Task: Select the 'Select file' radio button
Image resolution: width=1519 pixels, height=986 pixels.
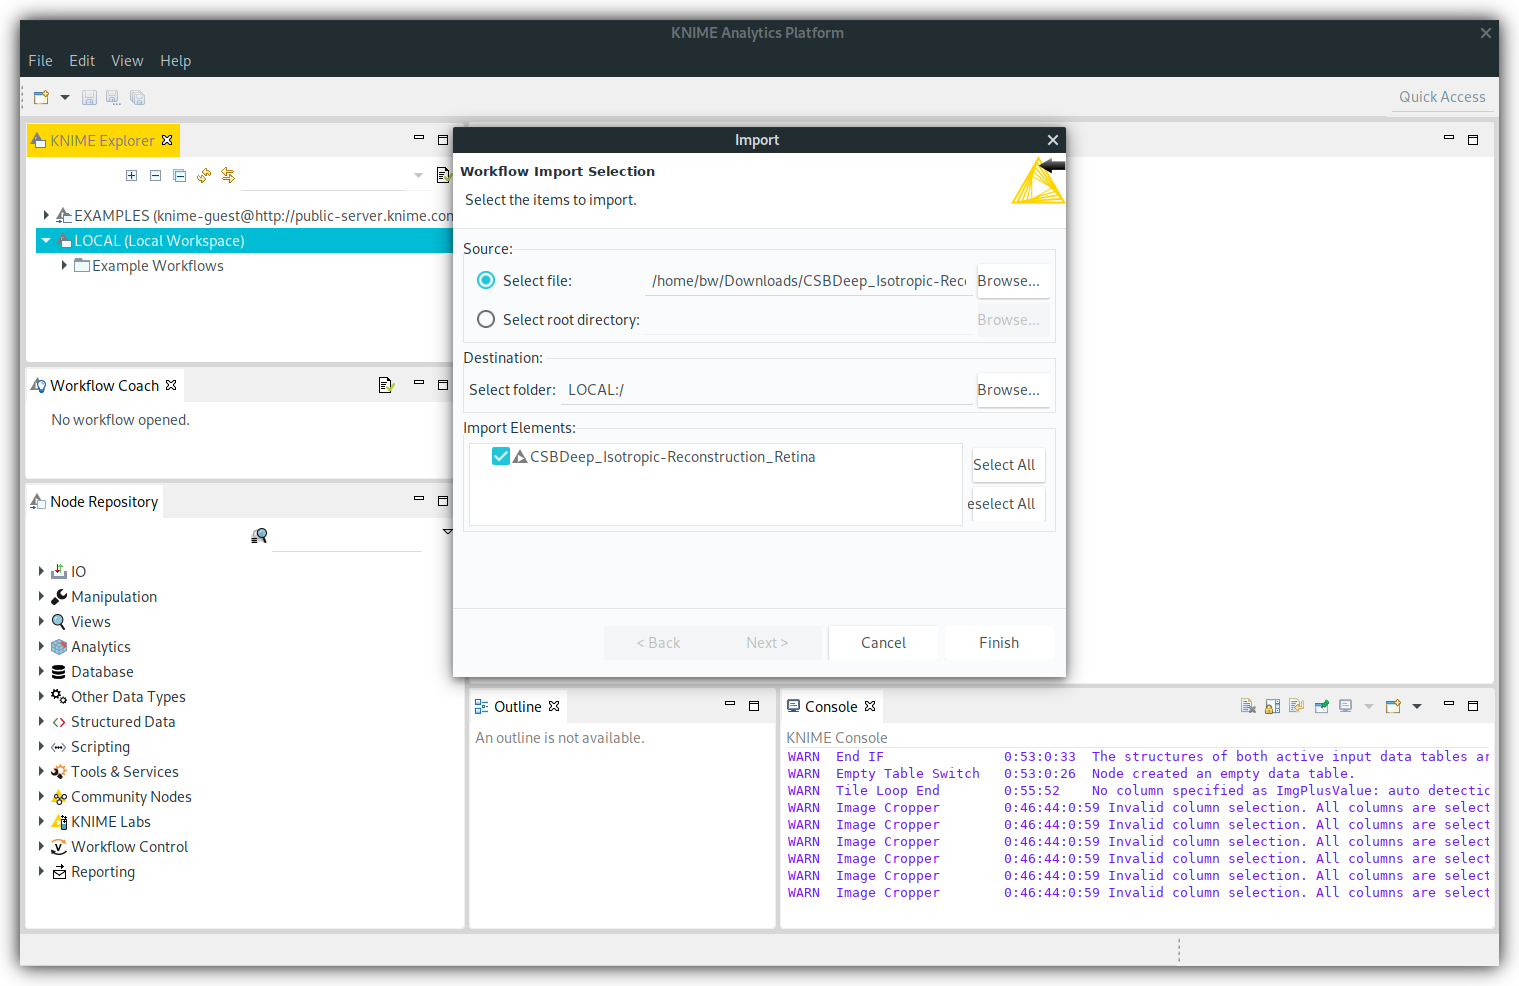Action: click(x=486, y=281)
